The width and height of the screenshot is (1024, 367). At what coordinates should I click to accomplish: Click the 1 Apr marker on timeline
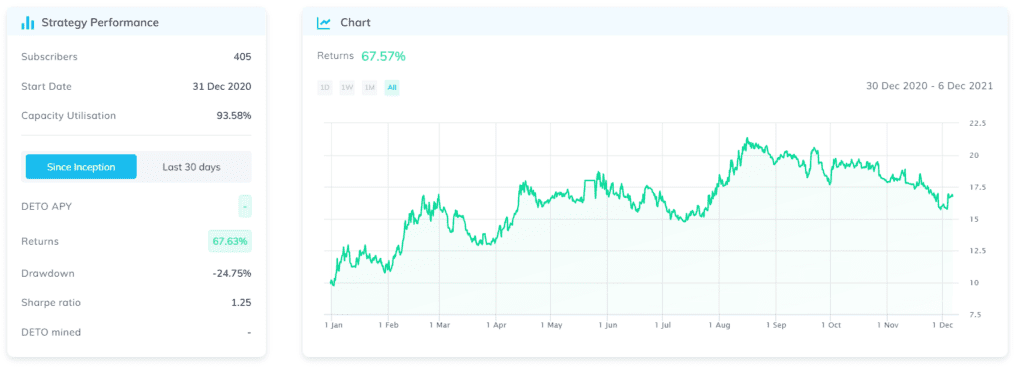coord(496,325)
